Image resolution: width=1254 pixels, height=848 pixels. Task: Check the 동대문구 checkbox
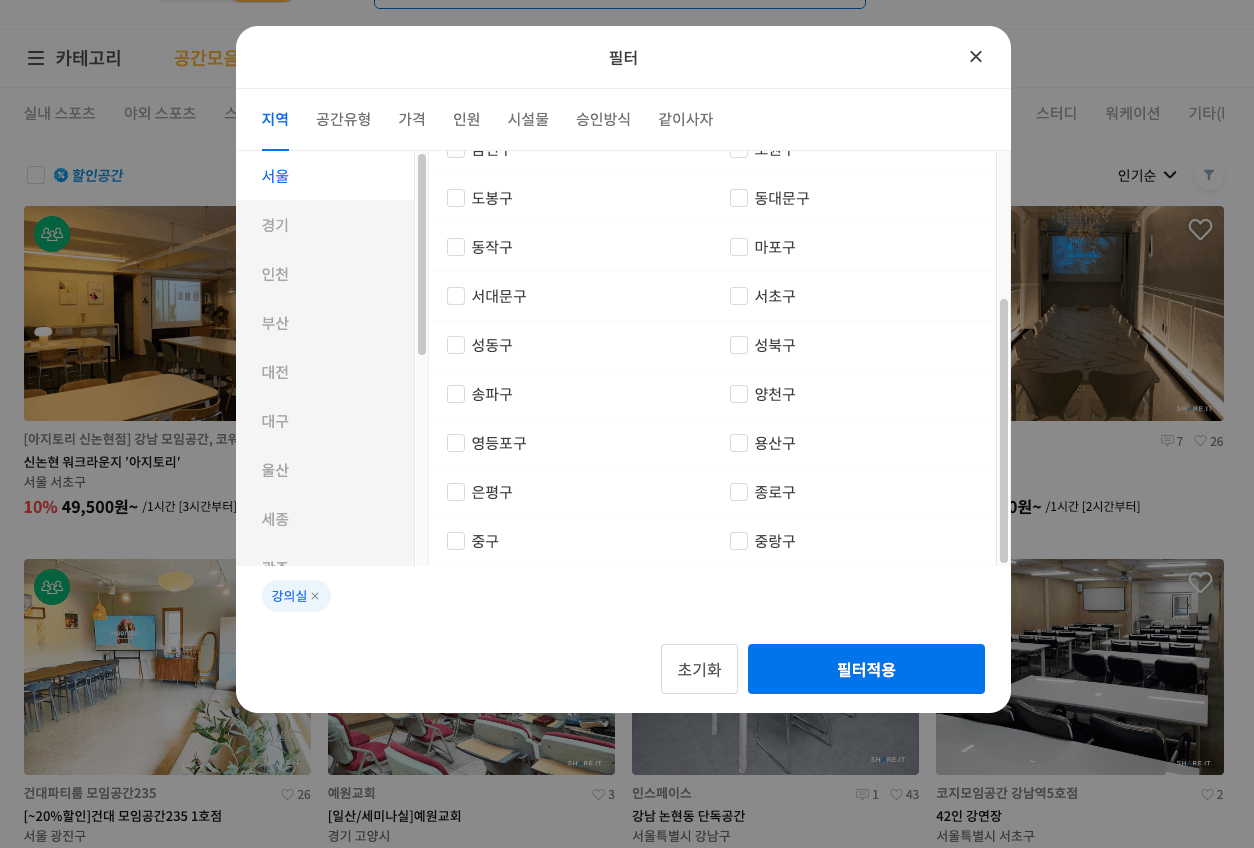click(739, 198)
